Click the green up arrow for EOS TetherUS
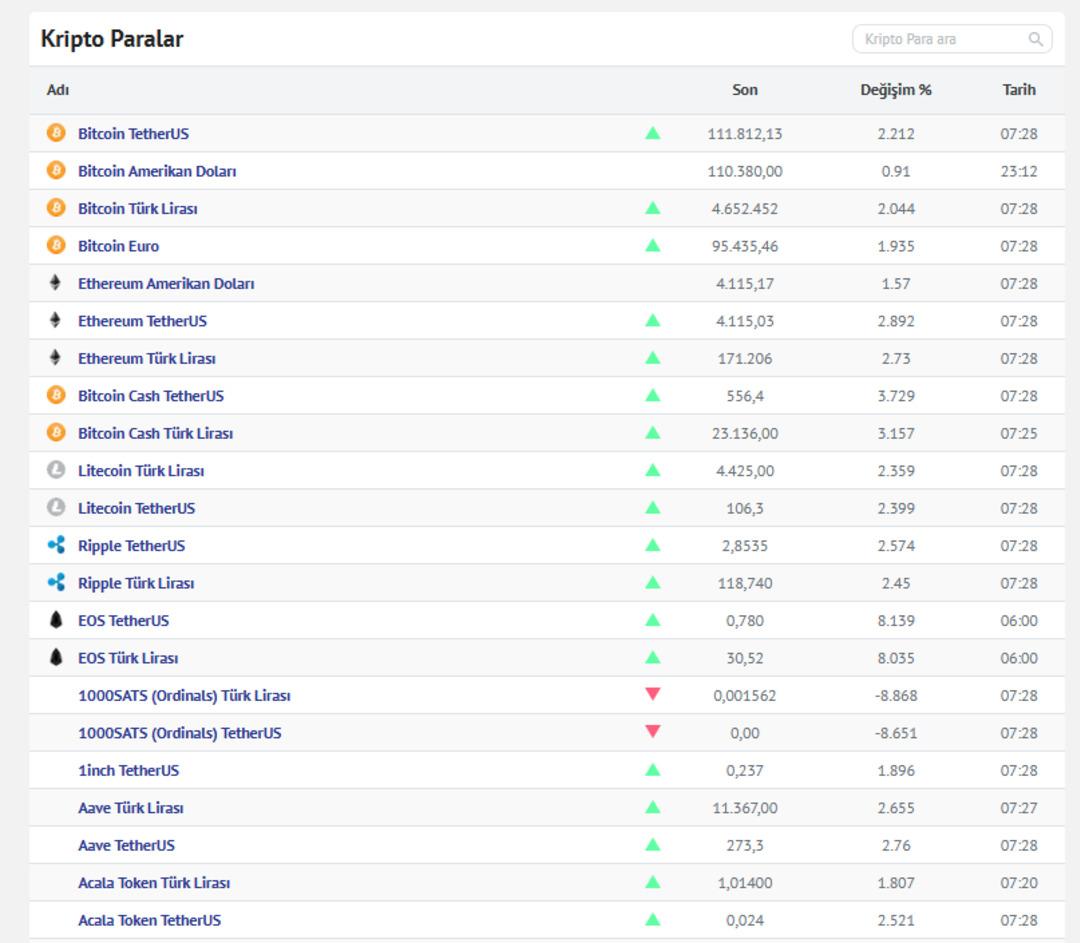Screen dimensions: 1080x943 [x=652, y=620]
